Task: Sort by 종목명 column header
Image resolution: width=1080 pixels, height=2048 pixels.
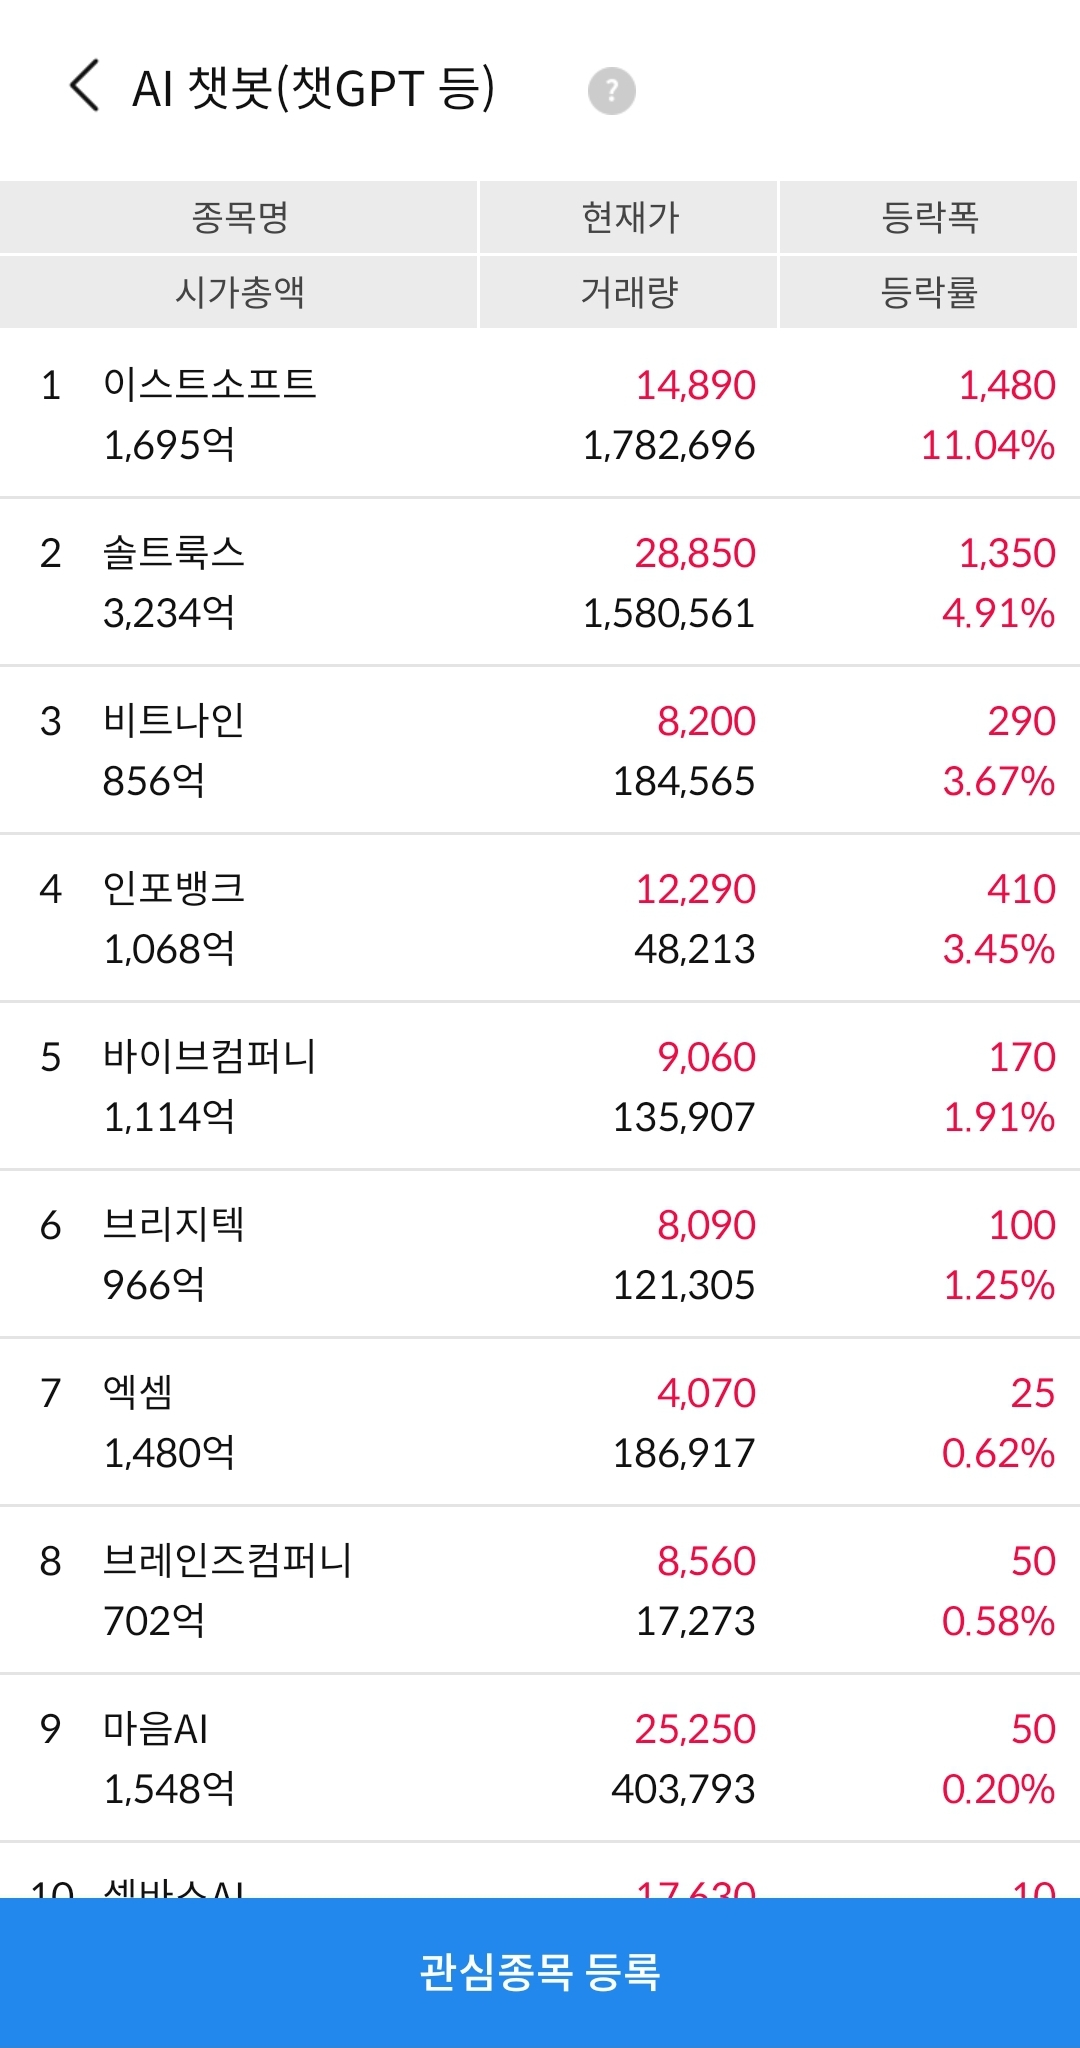Action: [239, 217]
